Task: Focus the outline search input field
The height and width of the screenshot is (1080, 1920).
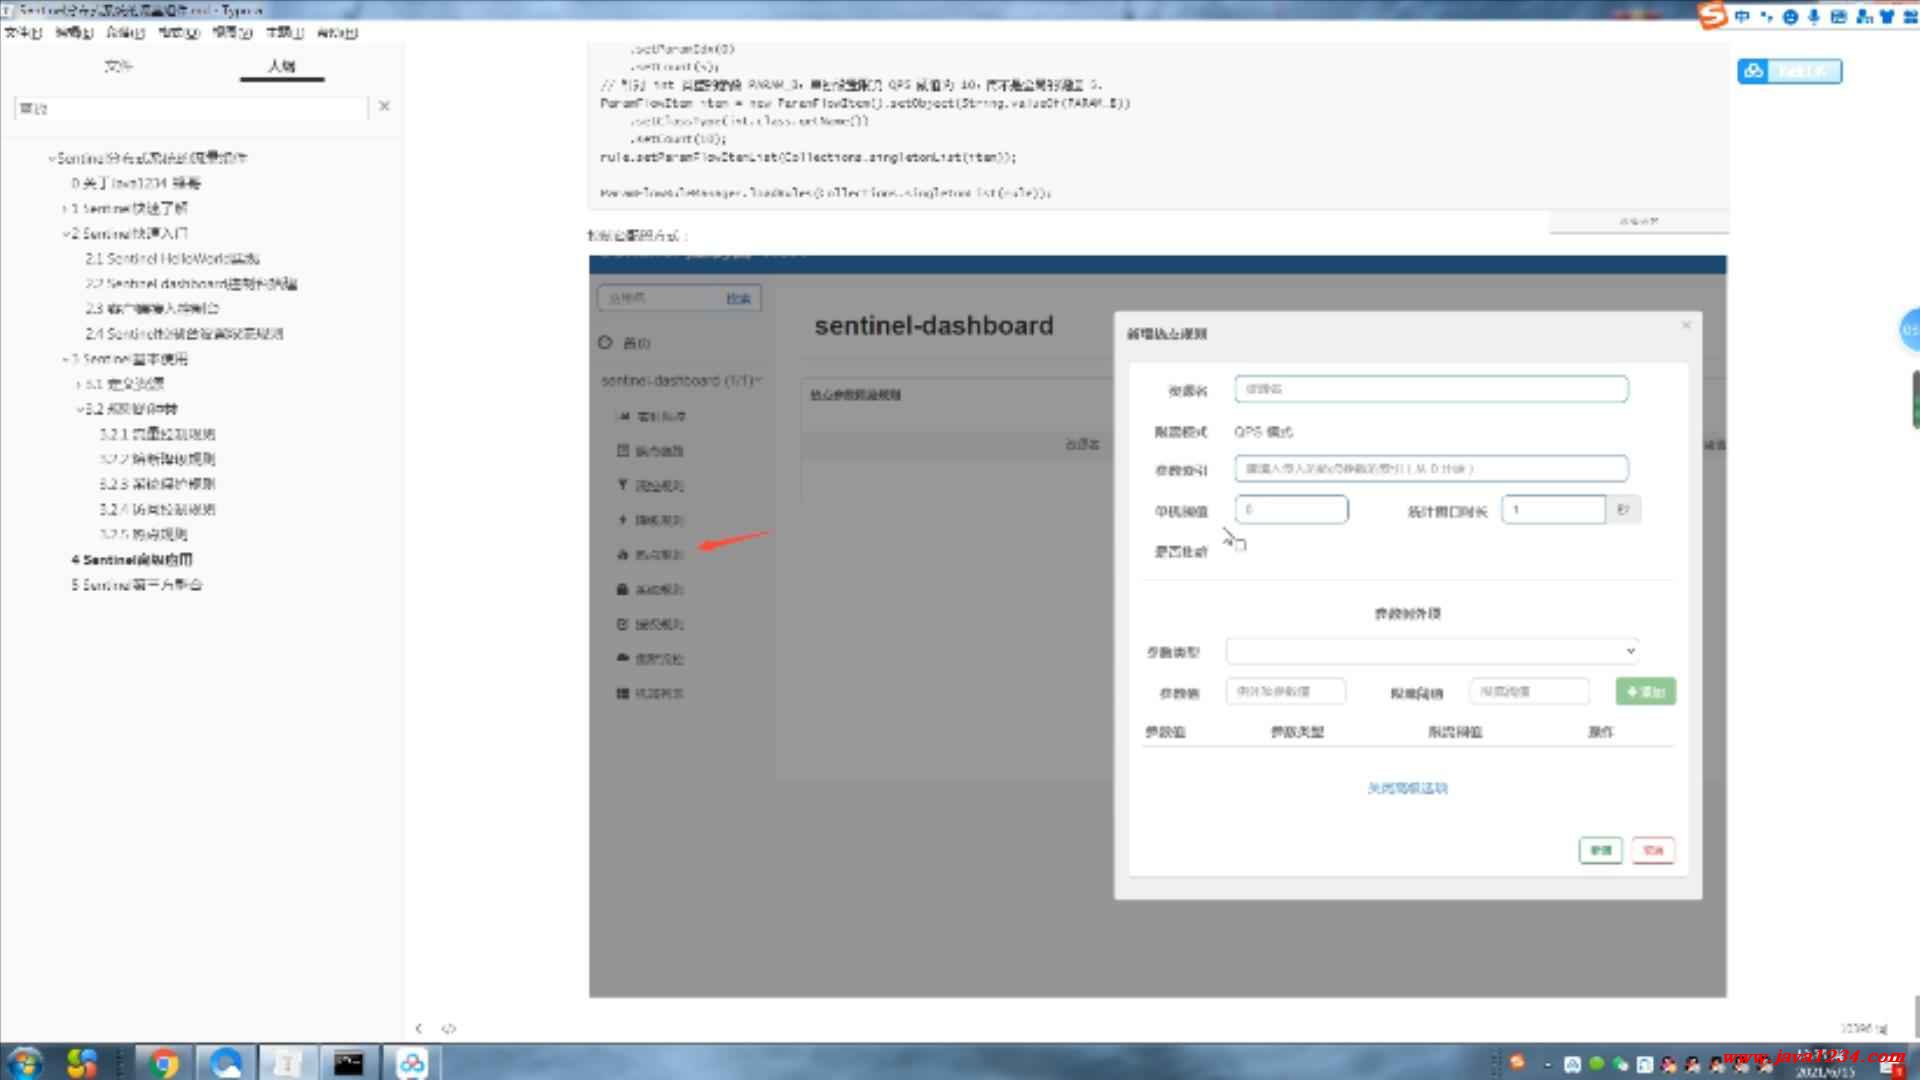Action: coord(190,107)
